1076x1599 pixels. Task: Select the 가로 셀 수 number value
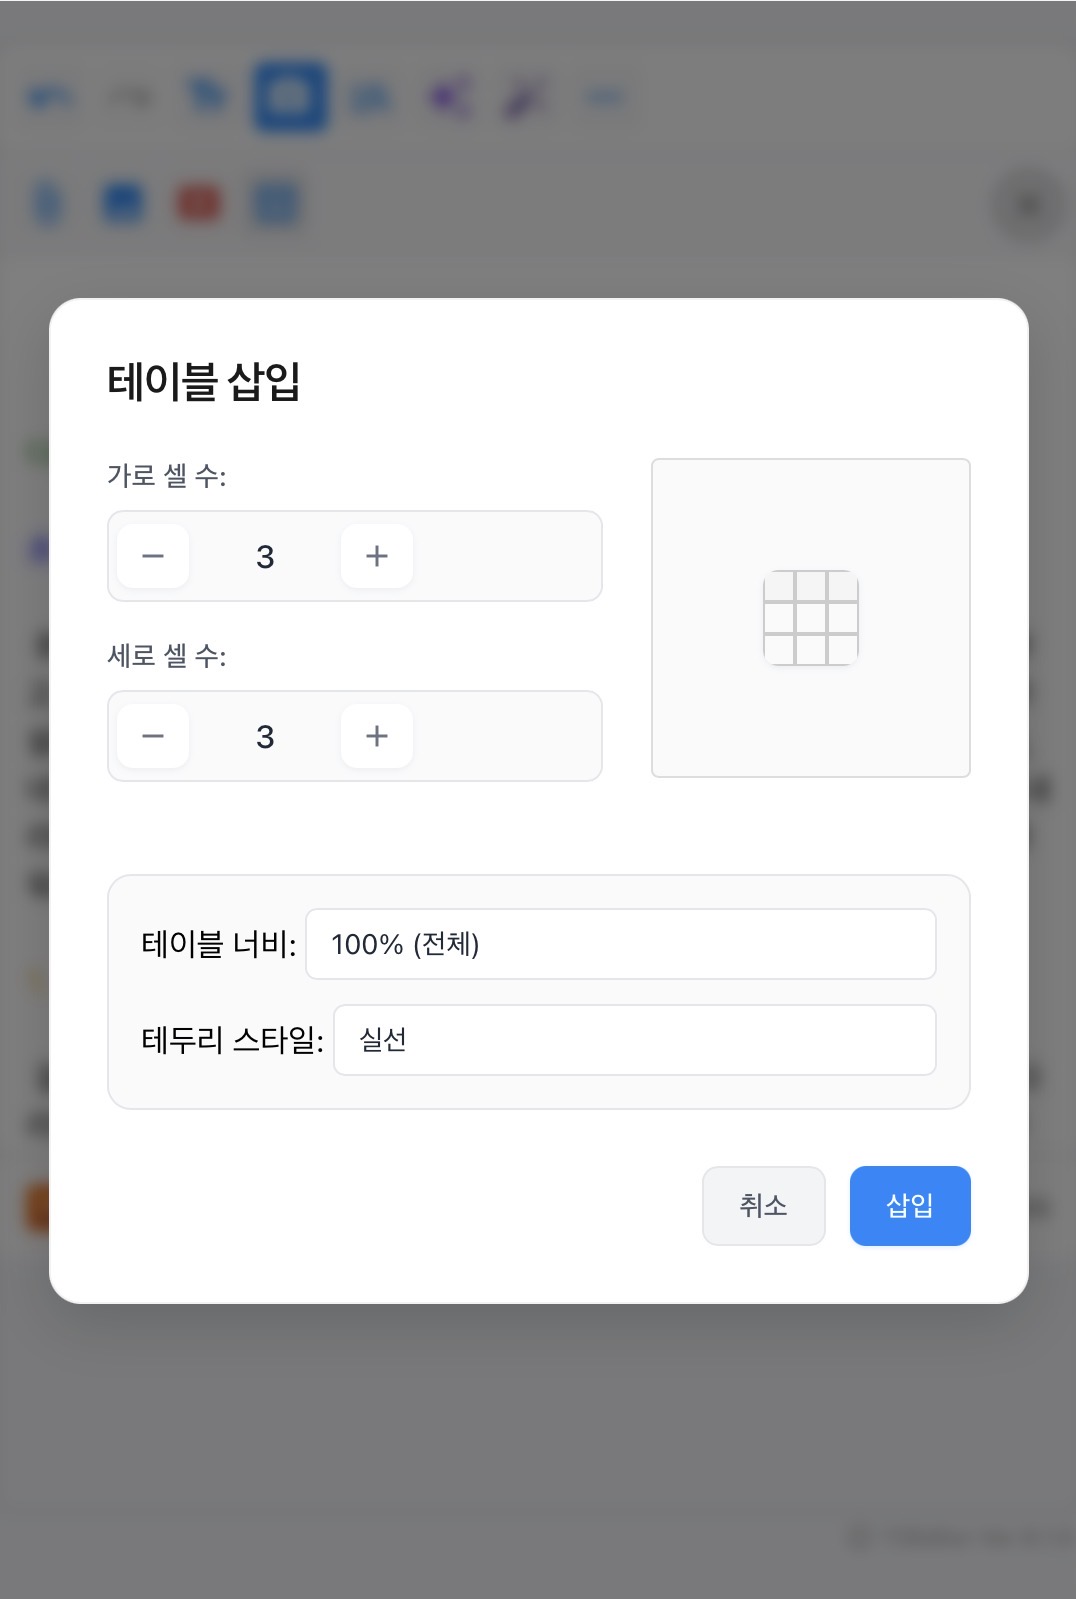point(265,556)
